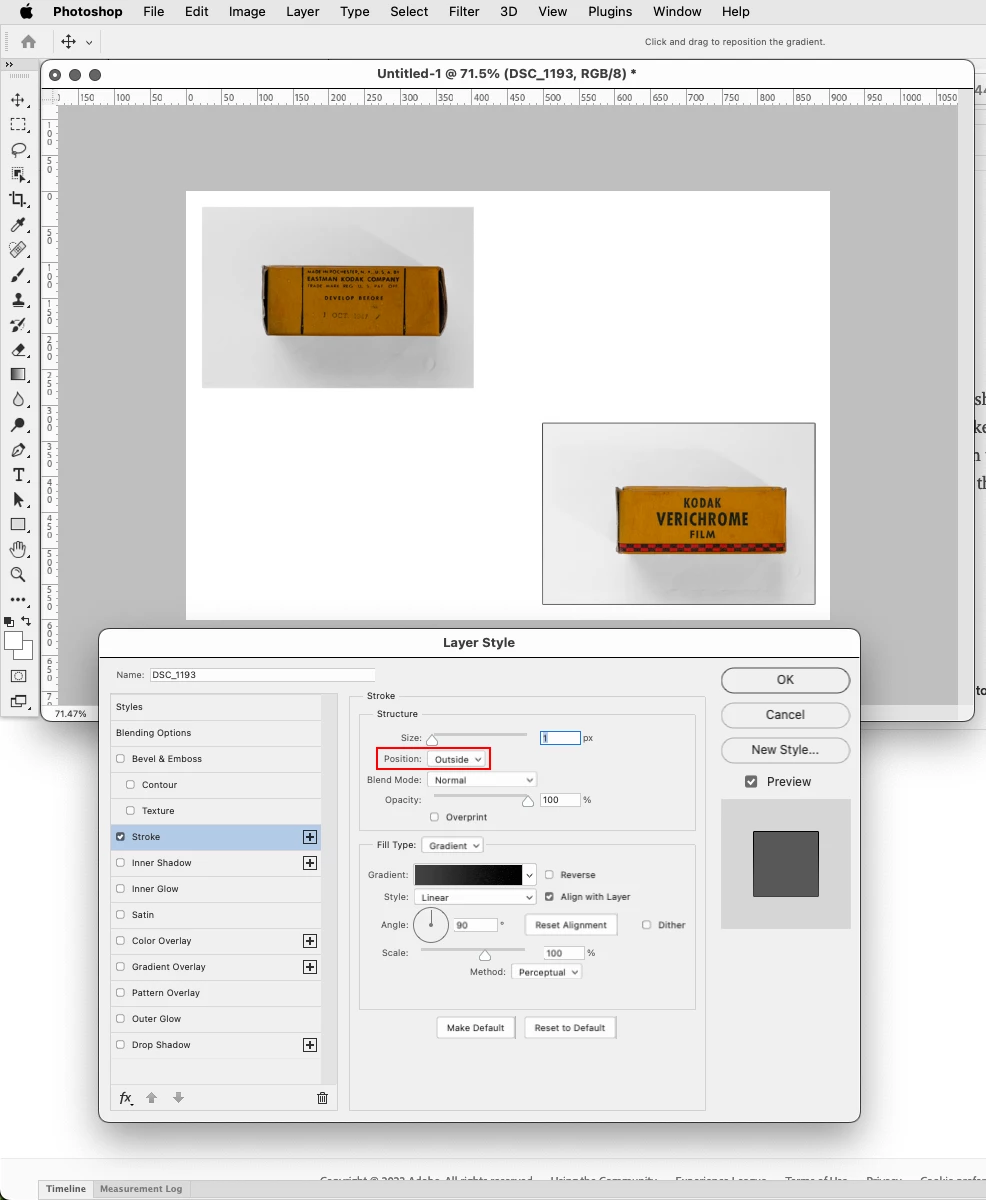Open the Apple menu
The width and height of the screenshot is (986, 1200).
tap(26, 12)
